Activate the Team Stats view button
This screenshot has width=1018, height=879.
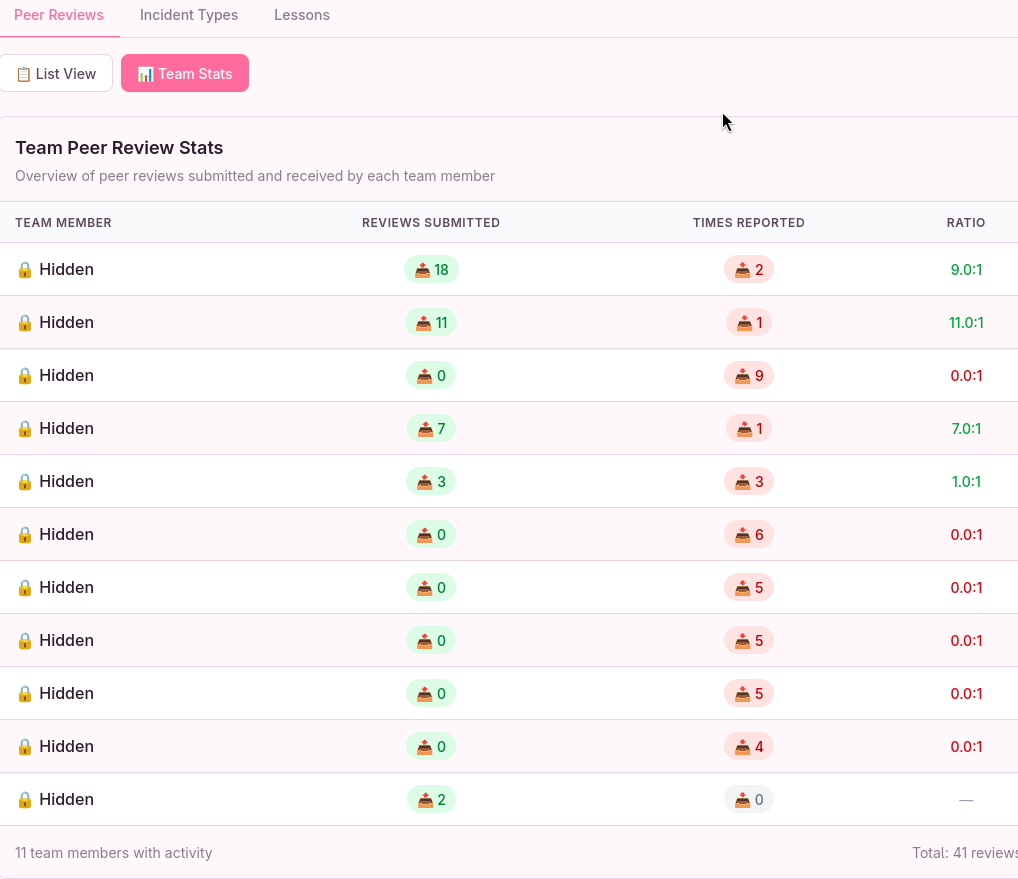coord(185,73)
